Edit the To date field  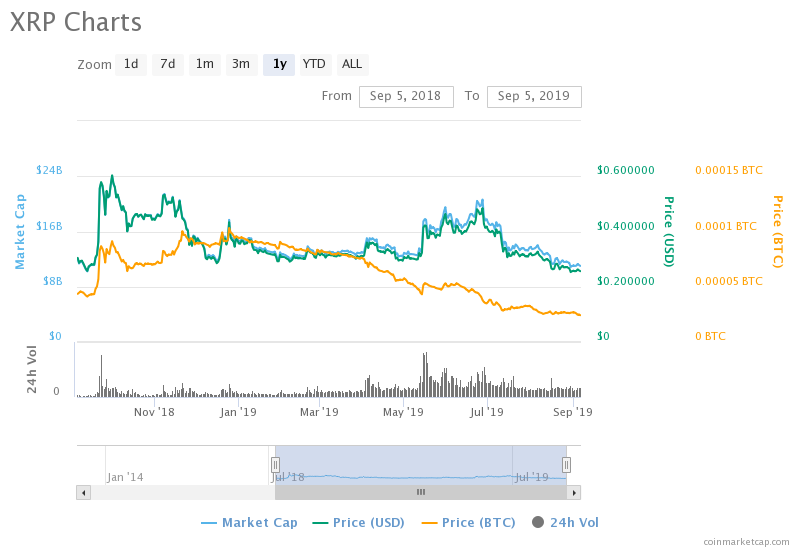[x=534, y=96]
